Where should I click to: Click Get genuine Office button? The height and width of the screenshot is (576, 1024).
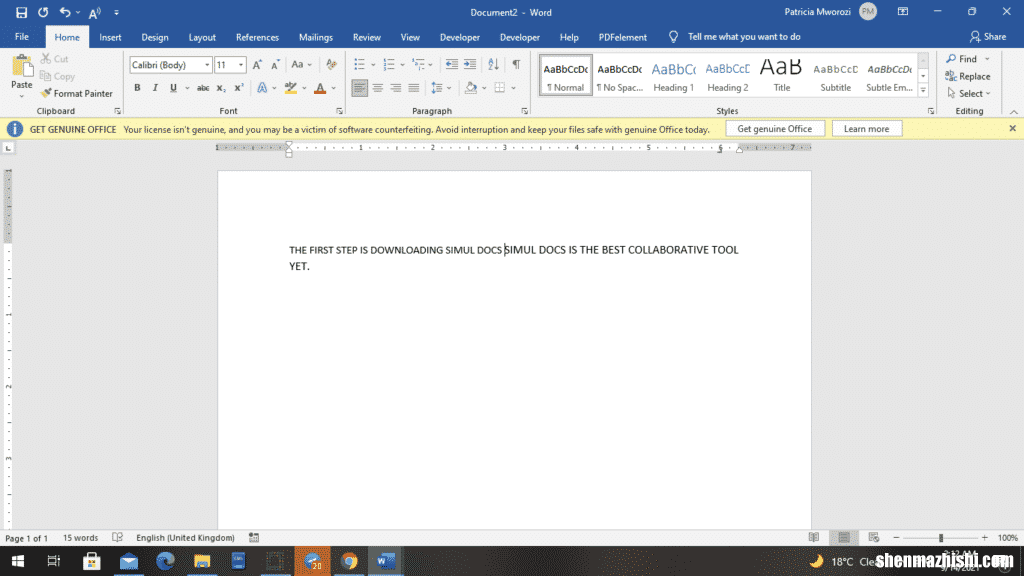pos(775,129)
